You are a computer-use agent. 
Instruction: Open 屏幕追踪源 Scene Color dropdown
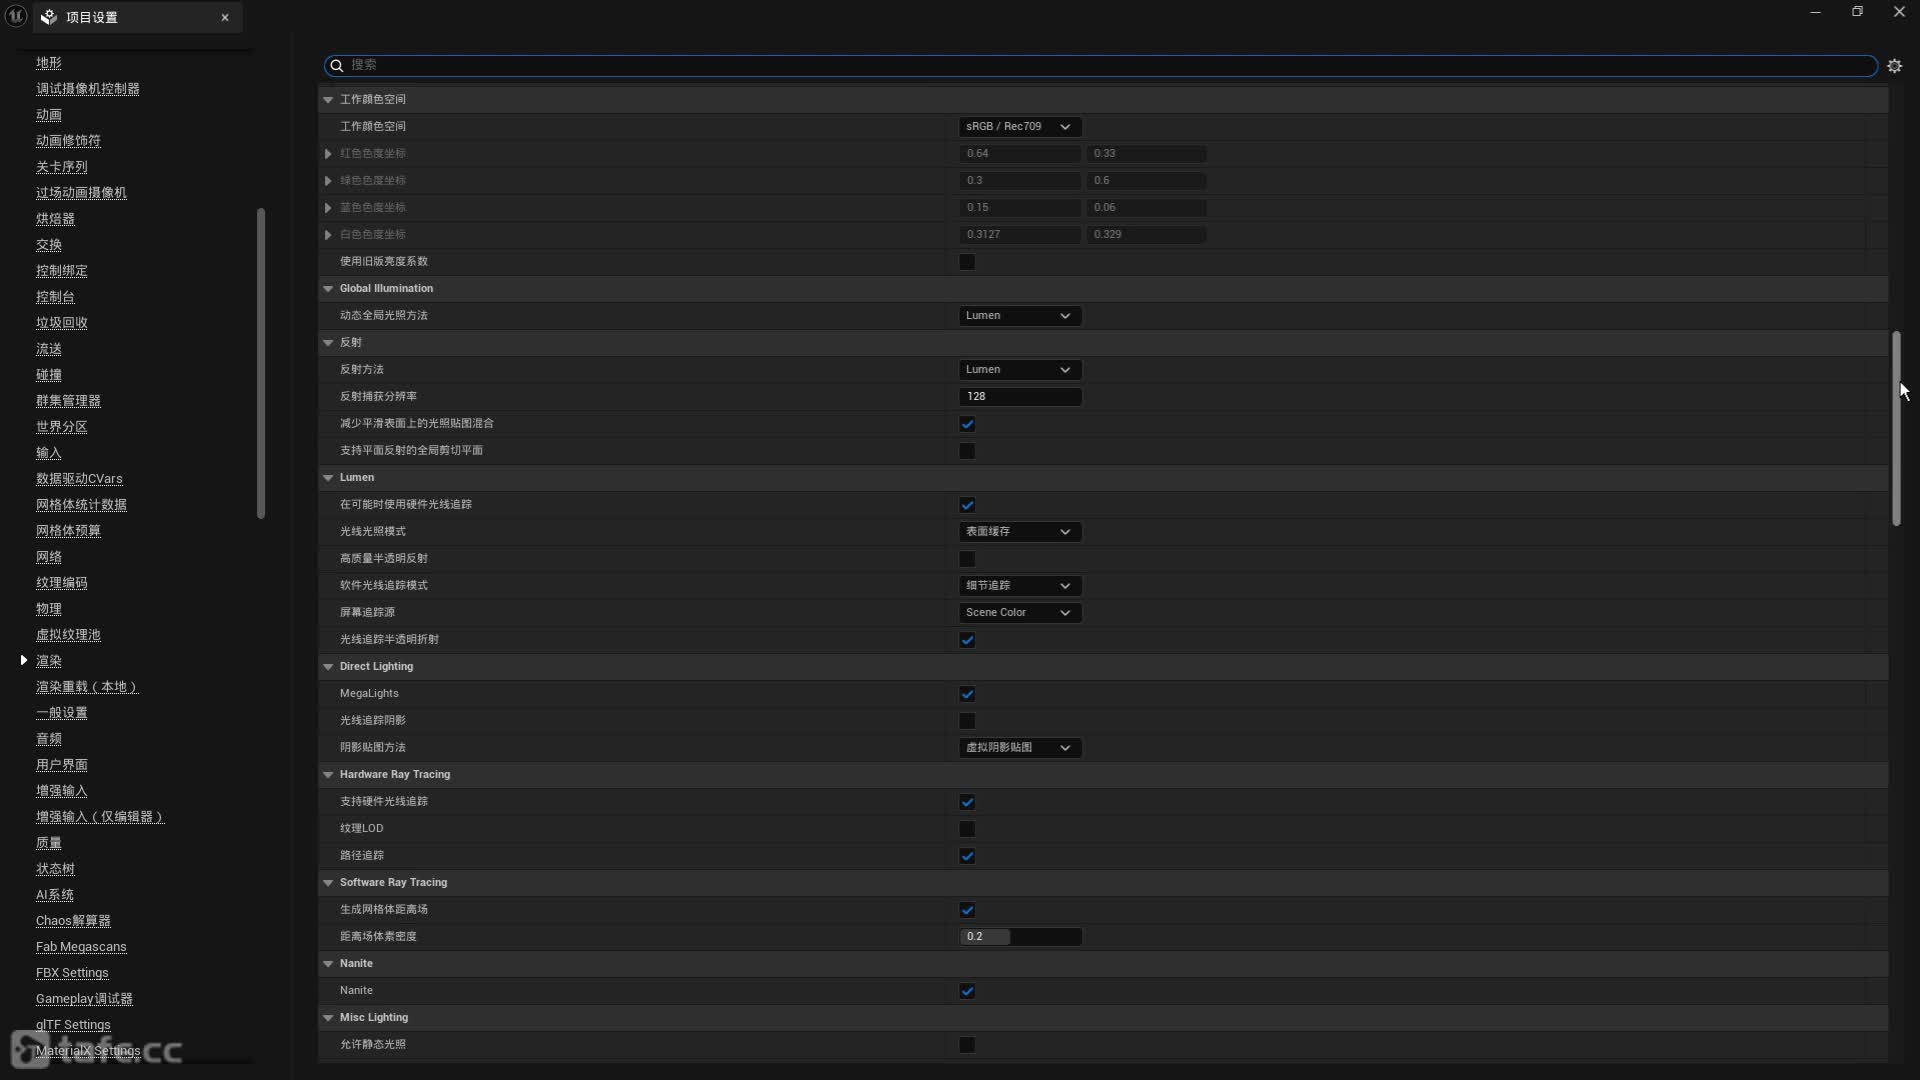pos(1019,613)
